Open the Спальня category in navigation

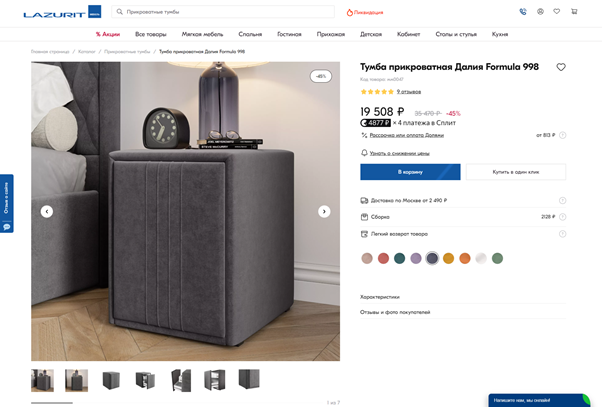250,34
